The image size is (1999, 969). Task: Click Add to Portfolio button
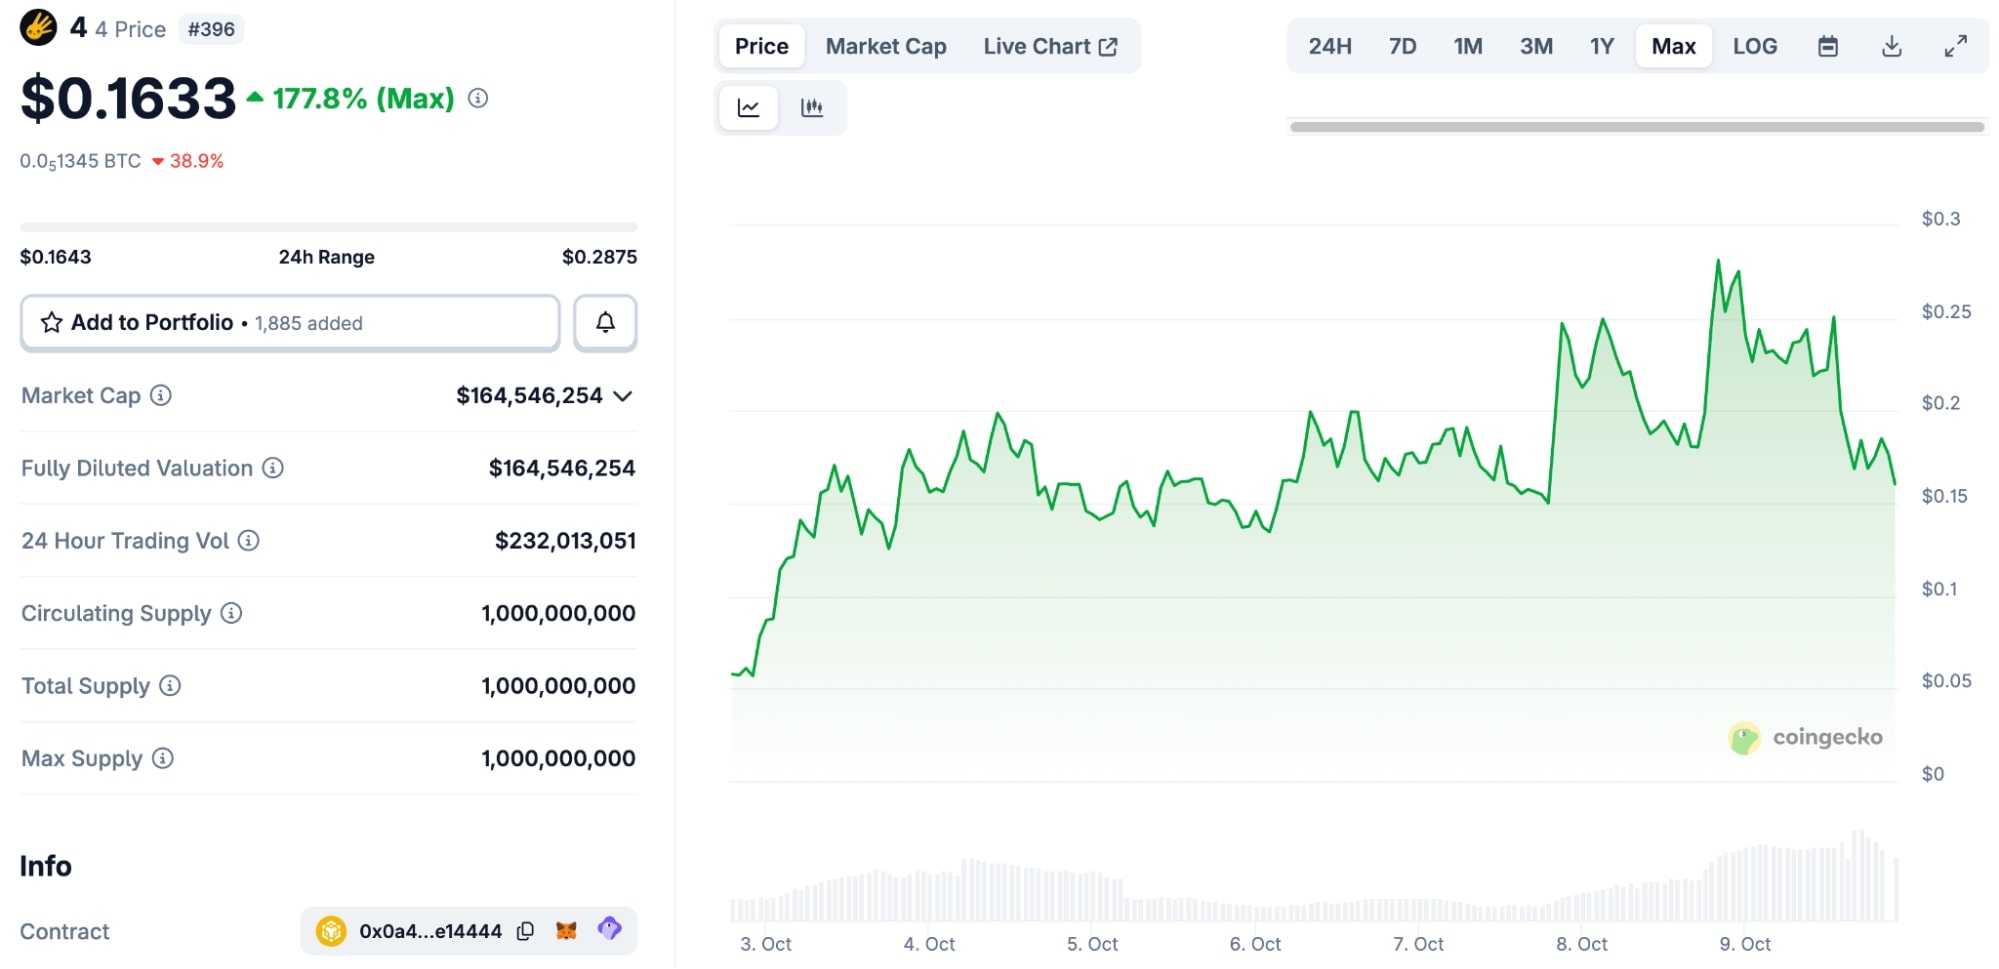click(x=290, y=323)
